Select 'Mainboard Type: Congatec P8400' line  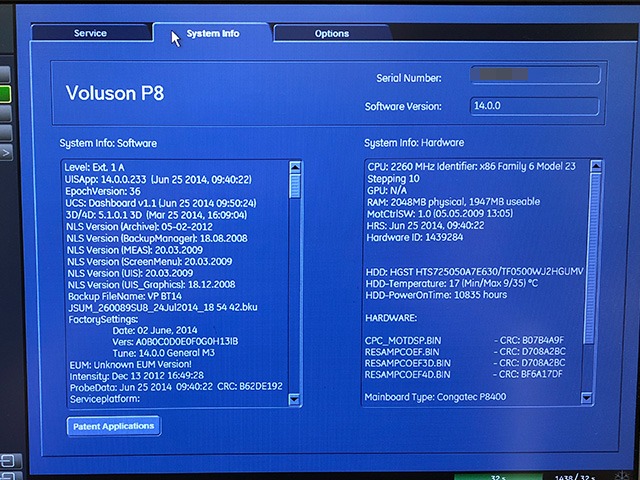[436, 397]
